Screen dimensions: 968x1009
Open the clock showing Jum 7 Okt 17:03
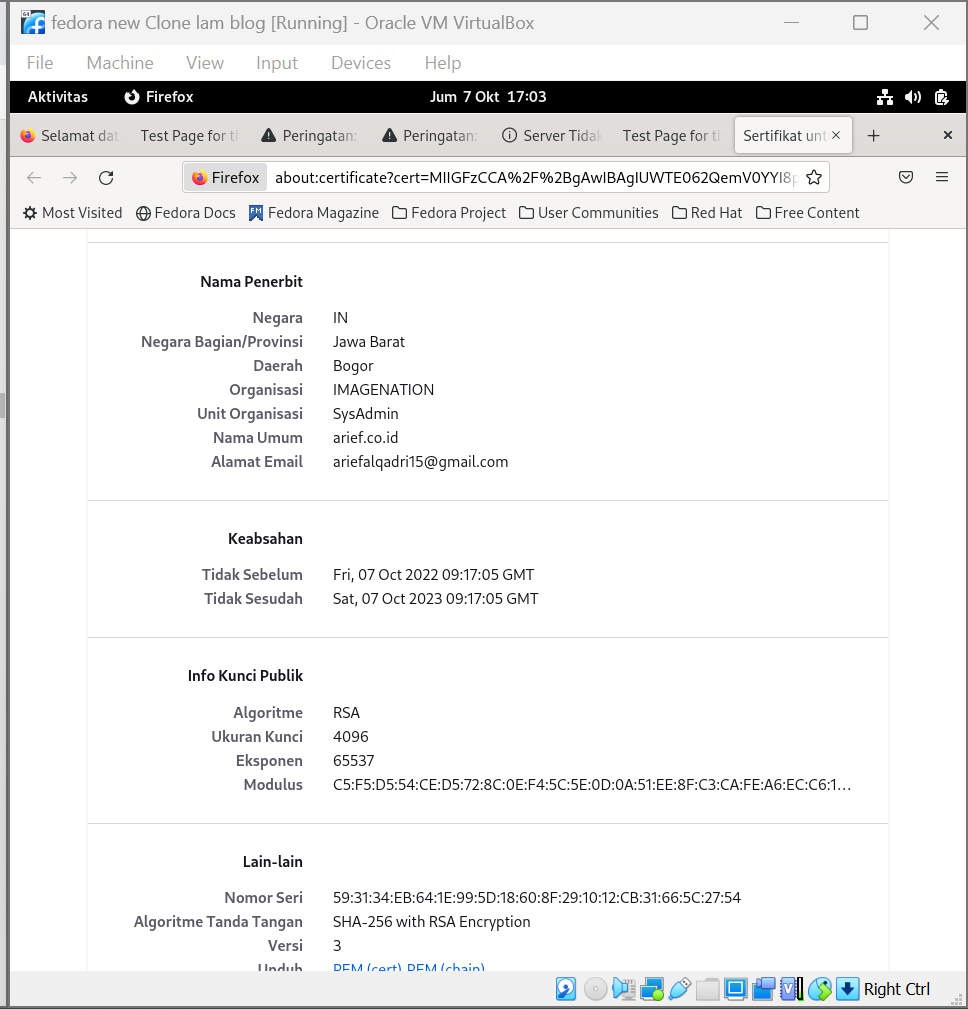click(x=488, y=97)
